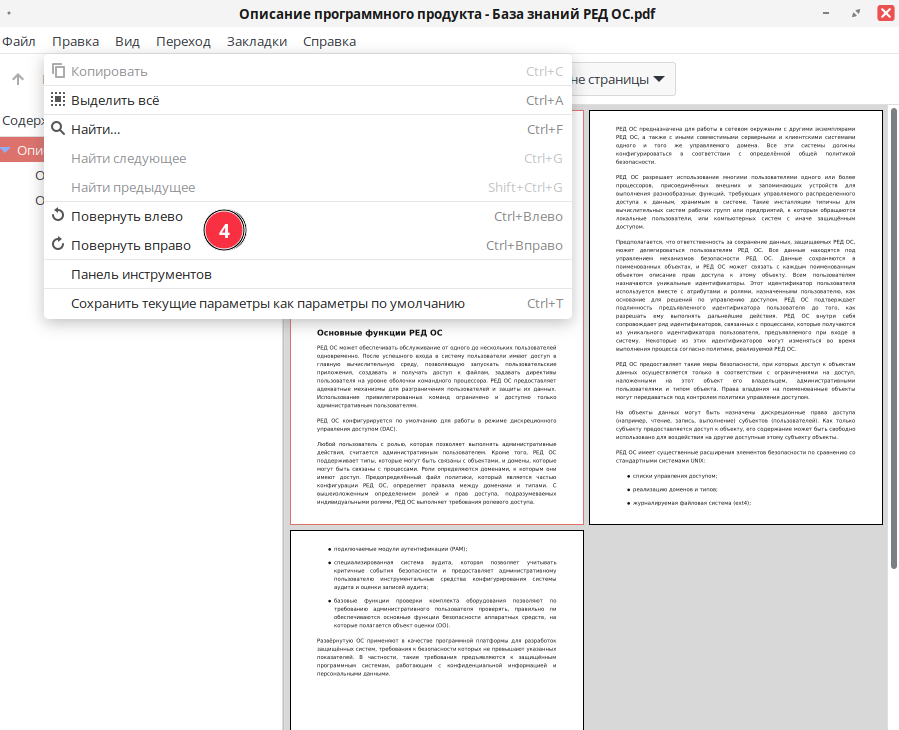Open the Содержание sidebar selector
Image resolution: width=899 pixels, height=730 pixels.
[22, 121]
